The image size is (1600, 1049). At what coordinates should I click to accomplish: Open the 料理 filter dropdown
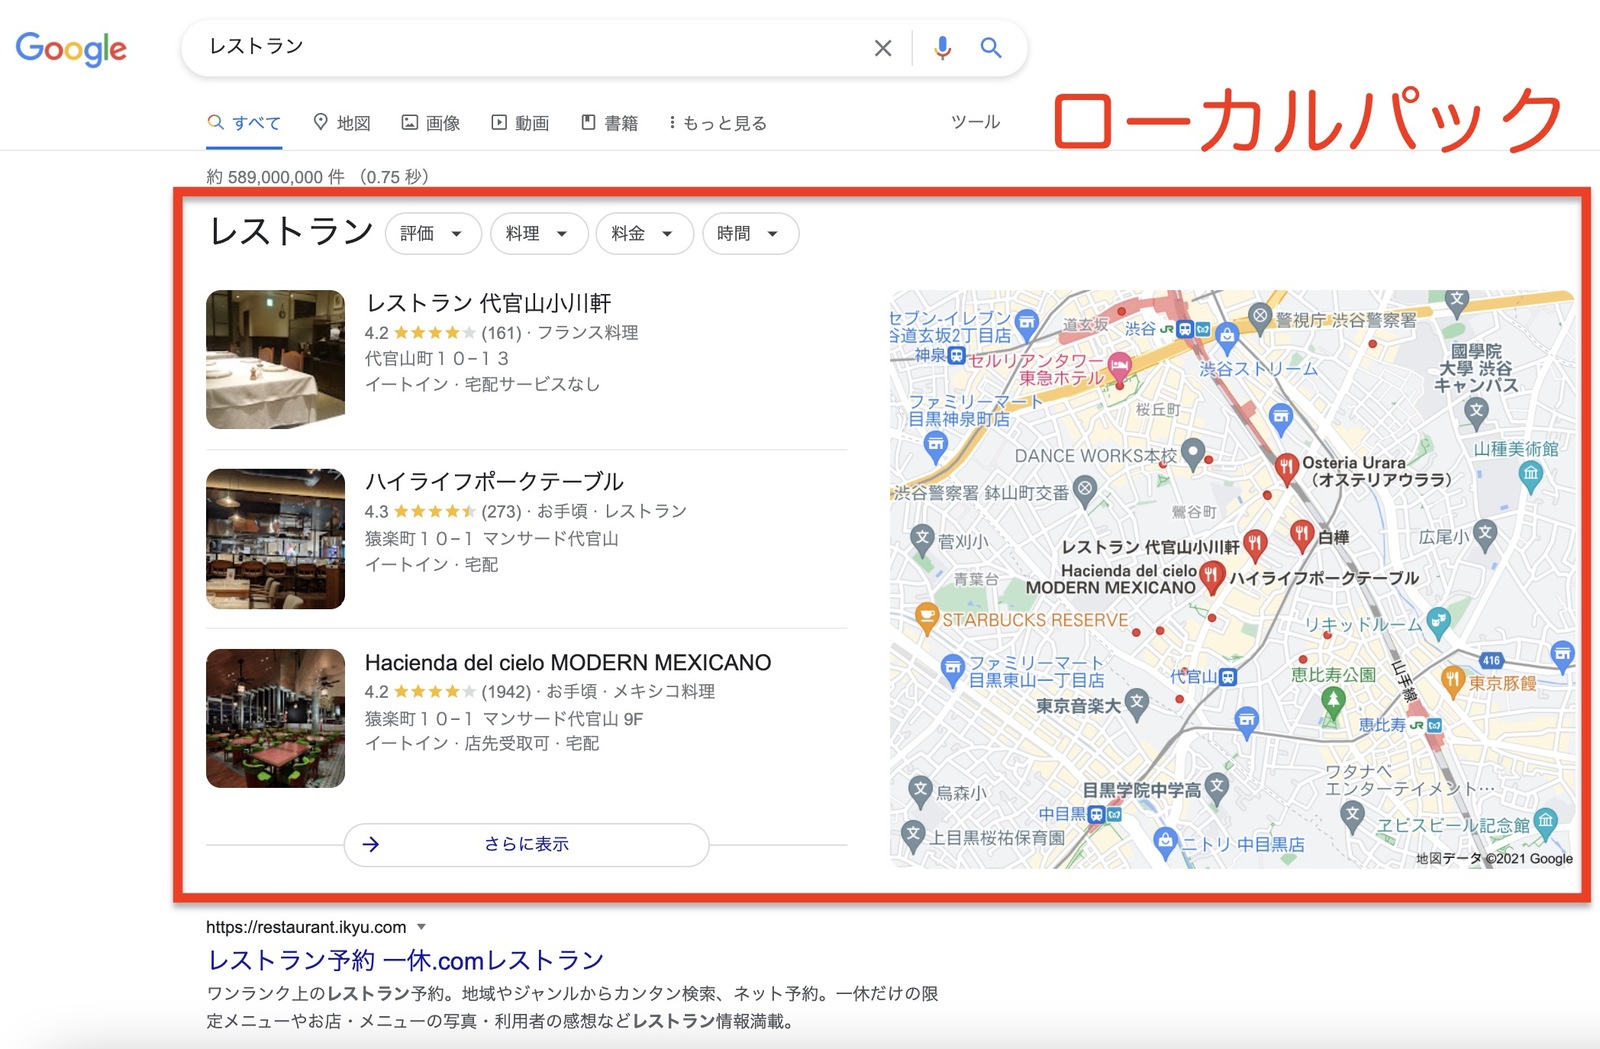tap(538, 234)
